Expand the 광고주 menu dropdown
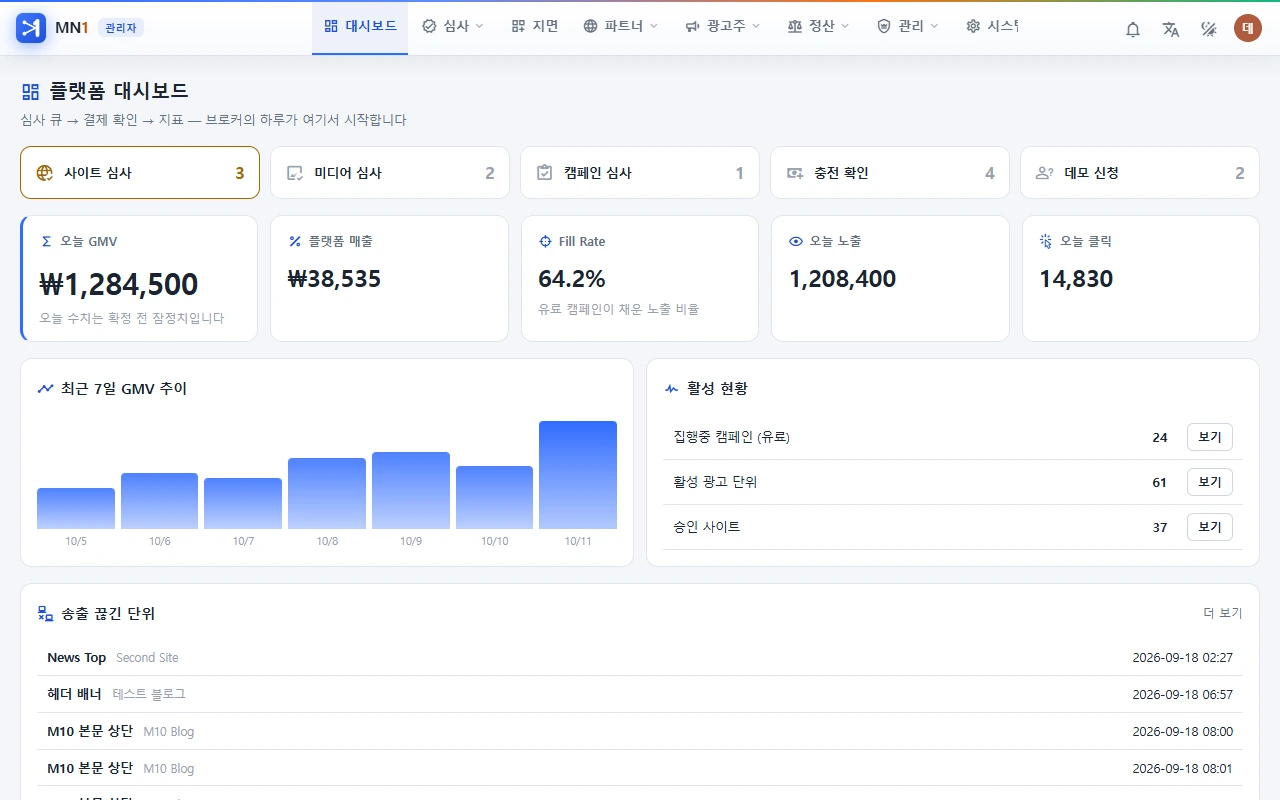1280x800 pixels. tap(723, 27)
